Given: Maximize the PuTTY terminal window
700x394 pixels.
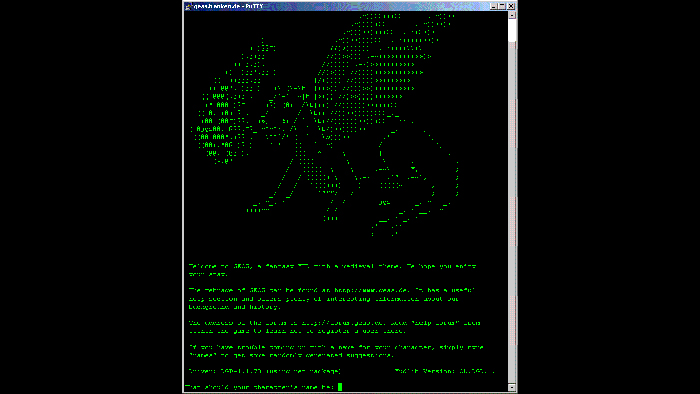Looking at the screenshot, I should point(502,6).
